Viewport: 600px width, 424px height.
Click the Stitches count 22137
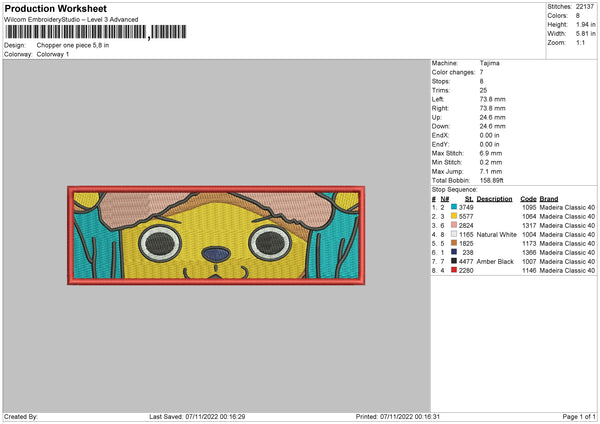pos(583,5)
